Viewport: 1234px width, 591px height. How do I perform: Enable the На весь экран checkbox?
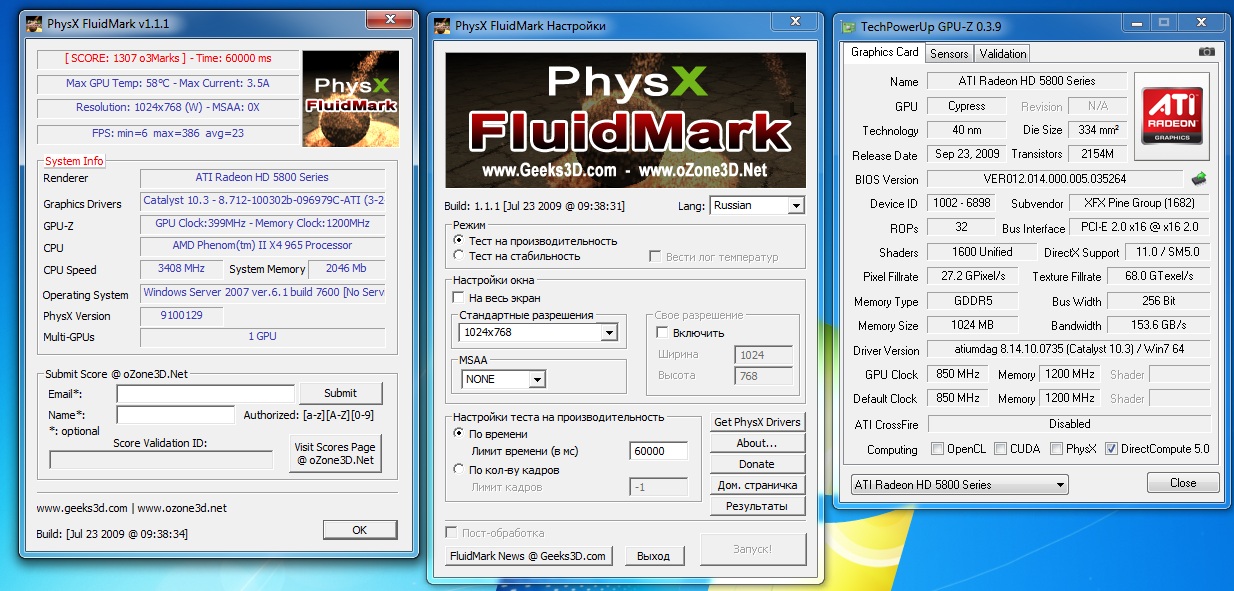point(459,298)
